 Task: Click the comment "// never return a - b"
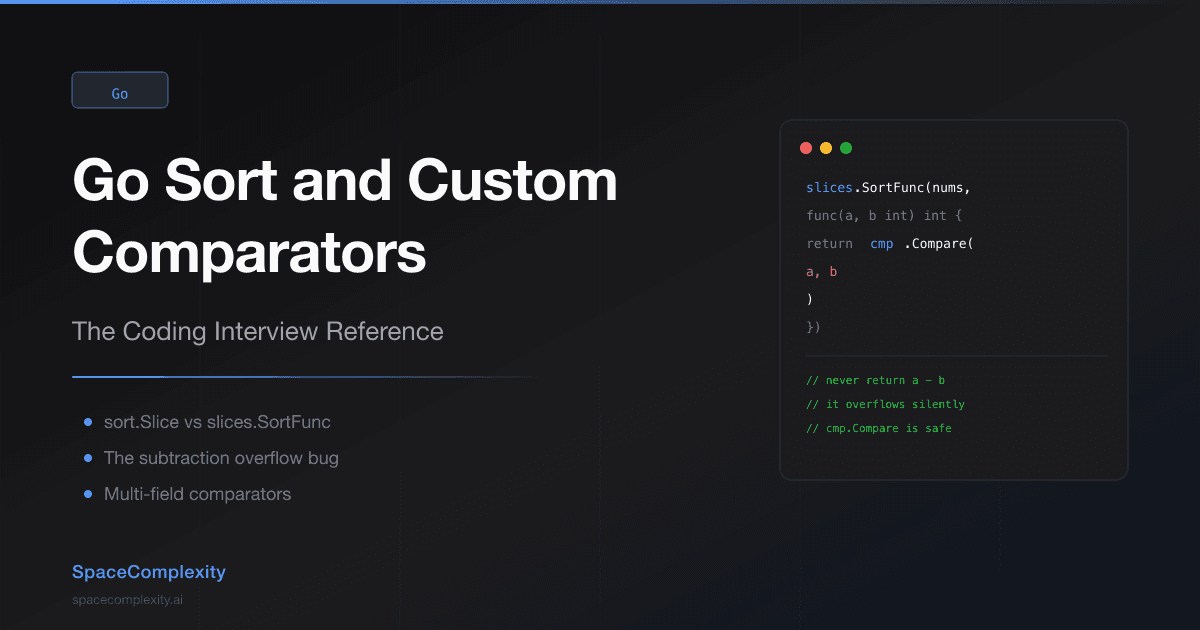tap(875, 380)
